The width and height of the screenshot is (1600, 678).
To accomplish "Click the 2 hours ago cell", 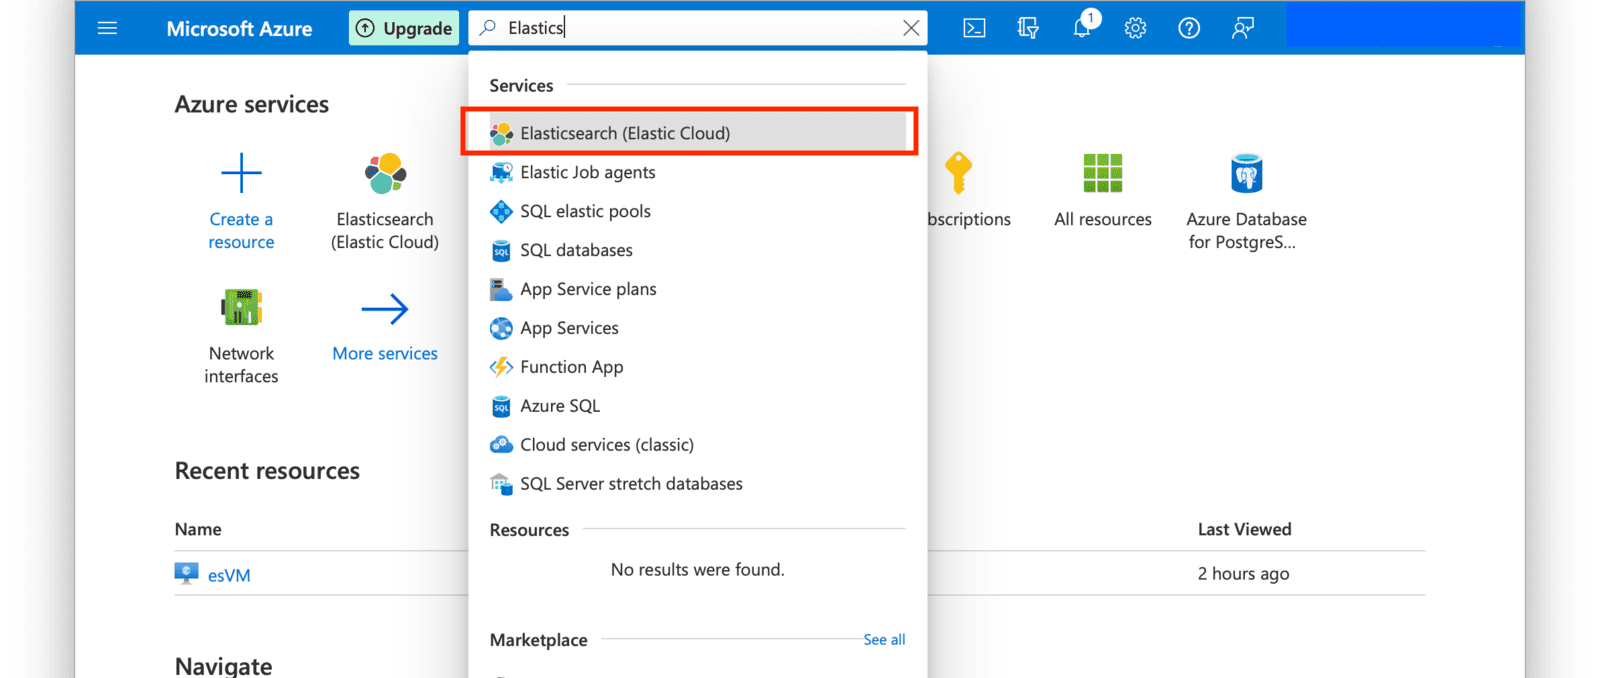I will coord(1244,574).
